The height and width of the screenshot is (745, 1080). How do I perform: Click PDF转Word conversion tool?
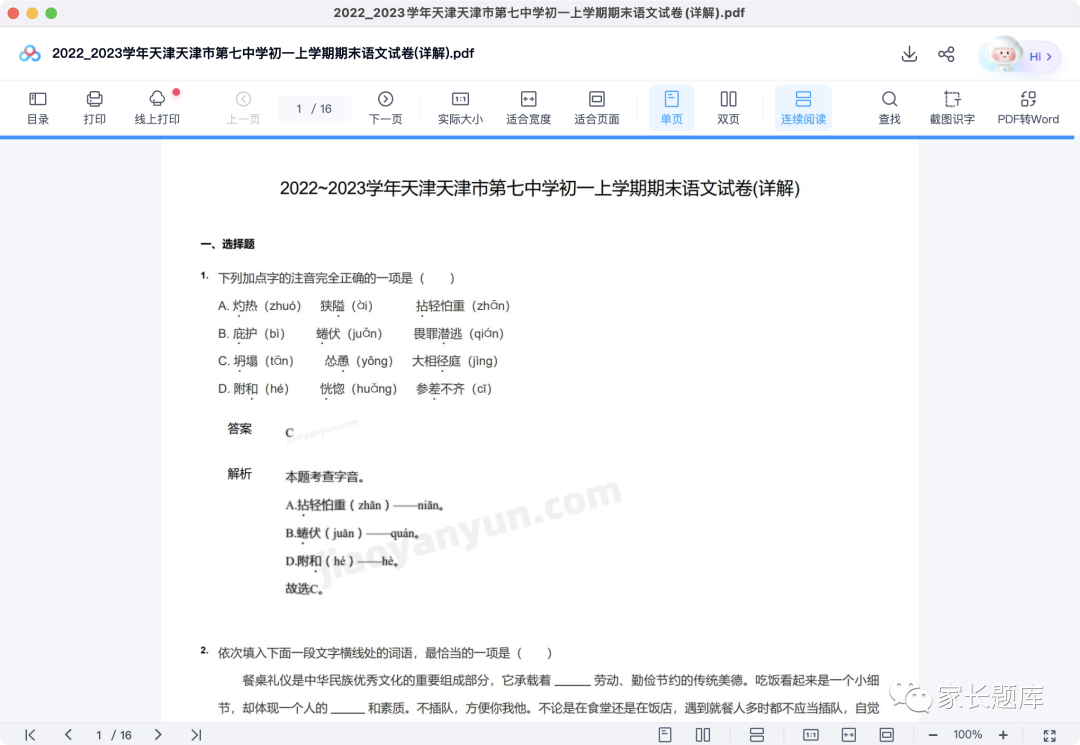(1028, 108)
